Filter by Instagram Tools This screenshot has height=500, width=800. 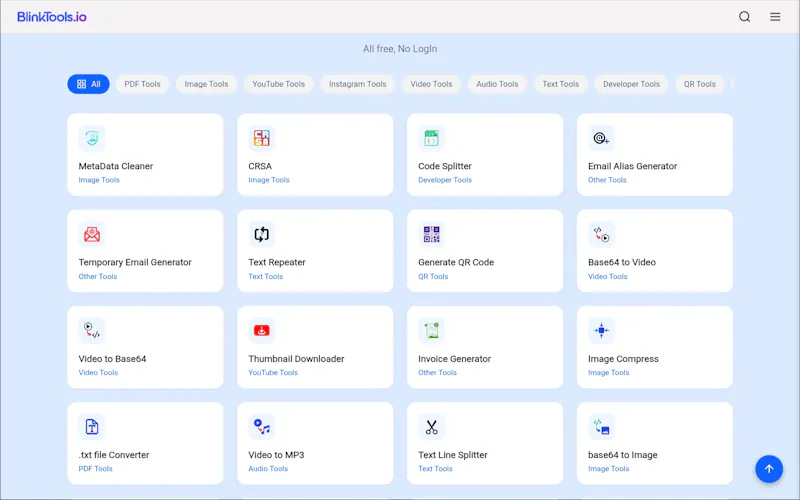(358, 84)
